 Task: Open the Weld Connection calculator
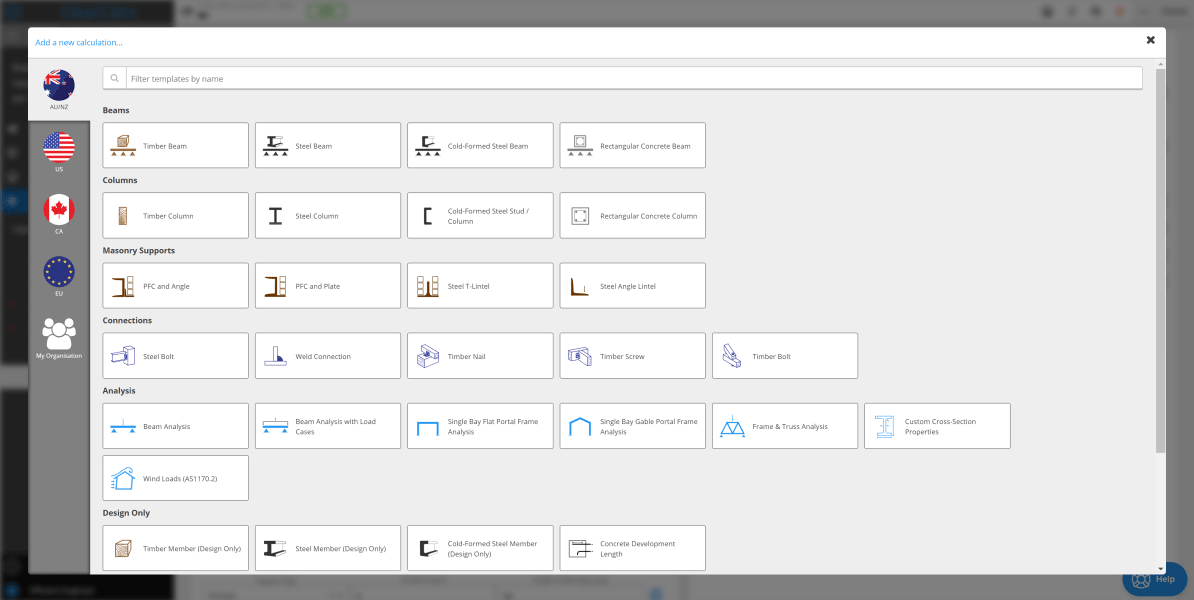[327, 355]
